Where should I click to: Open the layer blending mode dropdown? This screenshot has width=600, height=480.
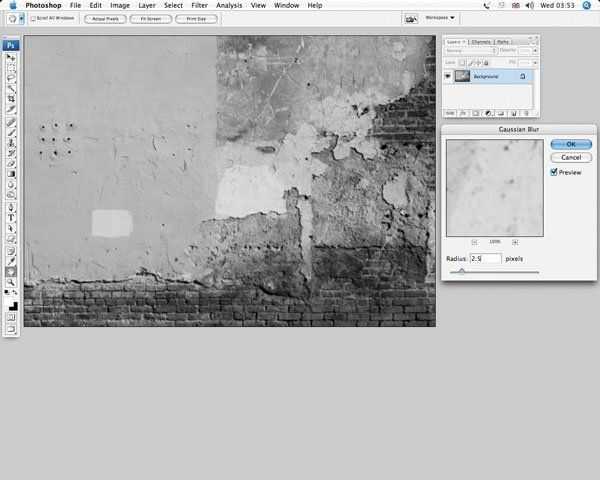470,49
